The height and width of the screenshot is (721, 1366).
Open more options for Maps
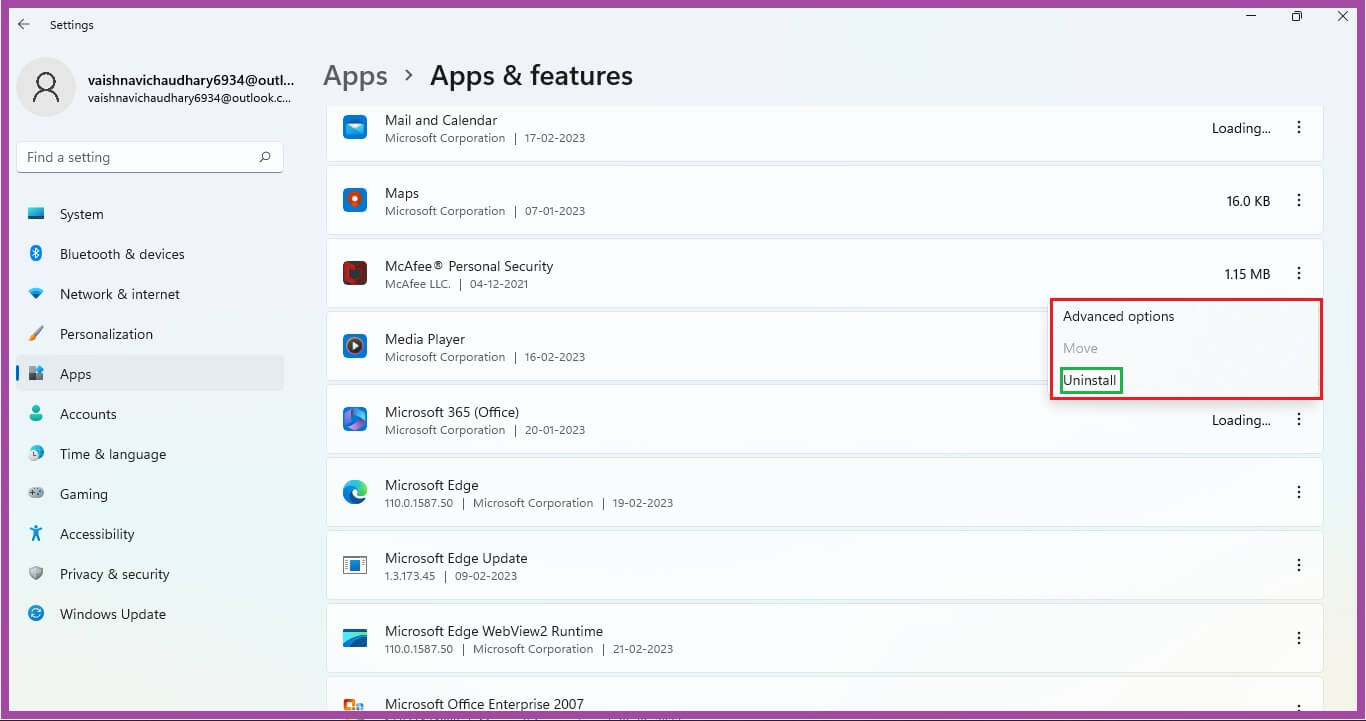pos(1299,201)
